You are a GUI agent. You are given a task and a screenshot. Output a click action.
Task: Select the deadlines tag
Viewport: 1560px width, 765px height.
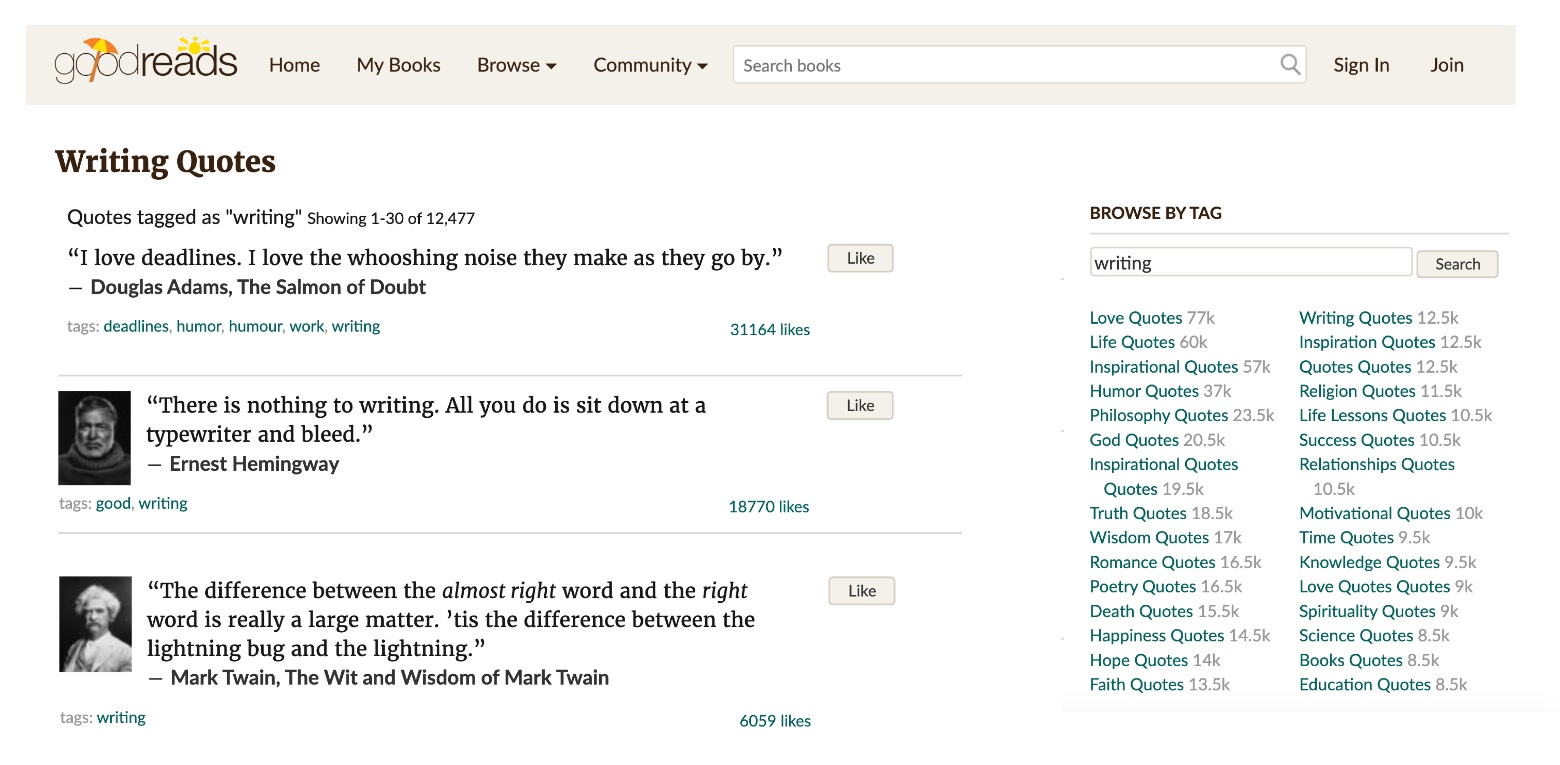(136, 326)
